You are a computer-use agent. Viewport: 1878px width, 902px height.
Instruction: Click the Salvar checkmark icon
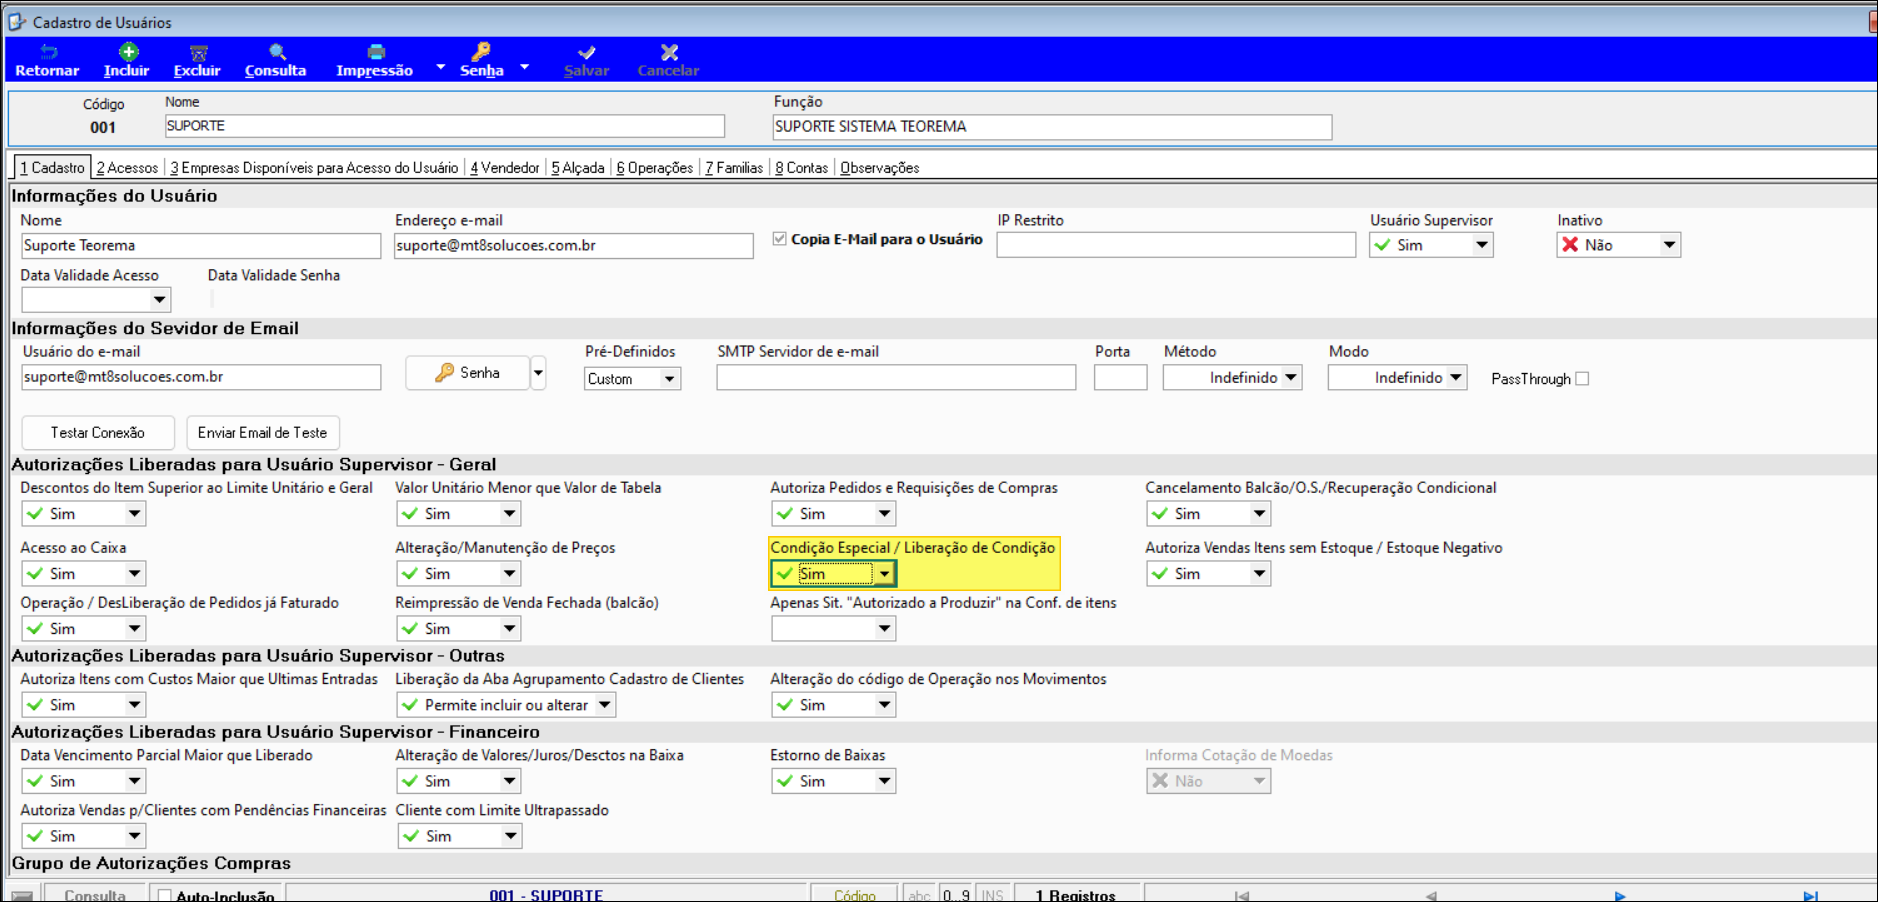pos(587,52)
